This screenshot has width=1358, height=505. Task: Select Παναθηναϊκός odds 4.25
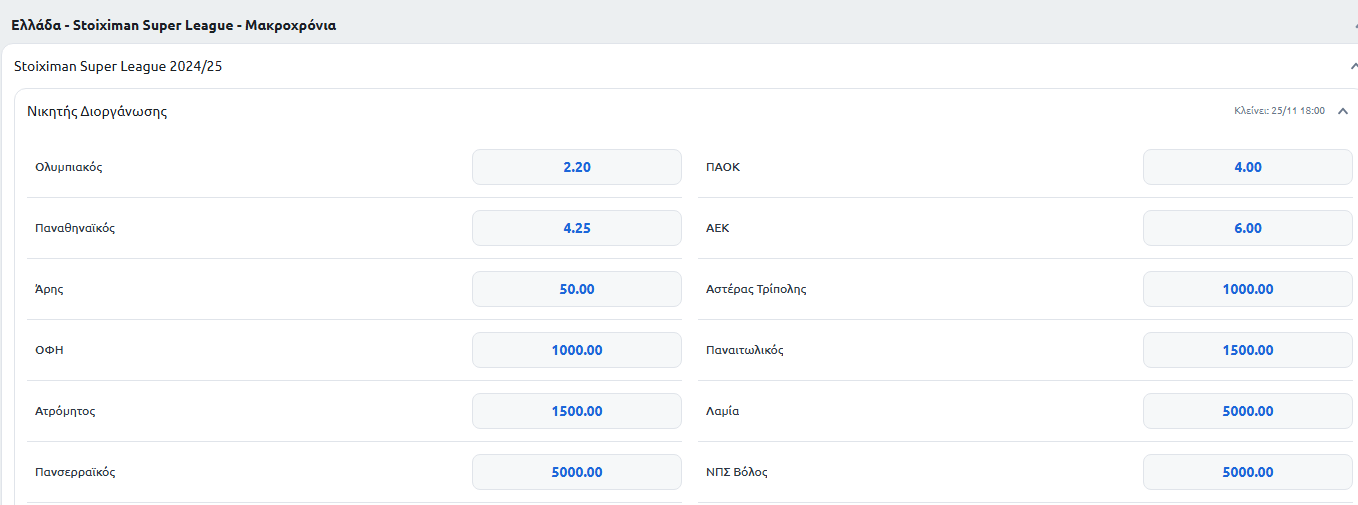tap(577, 228)
